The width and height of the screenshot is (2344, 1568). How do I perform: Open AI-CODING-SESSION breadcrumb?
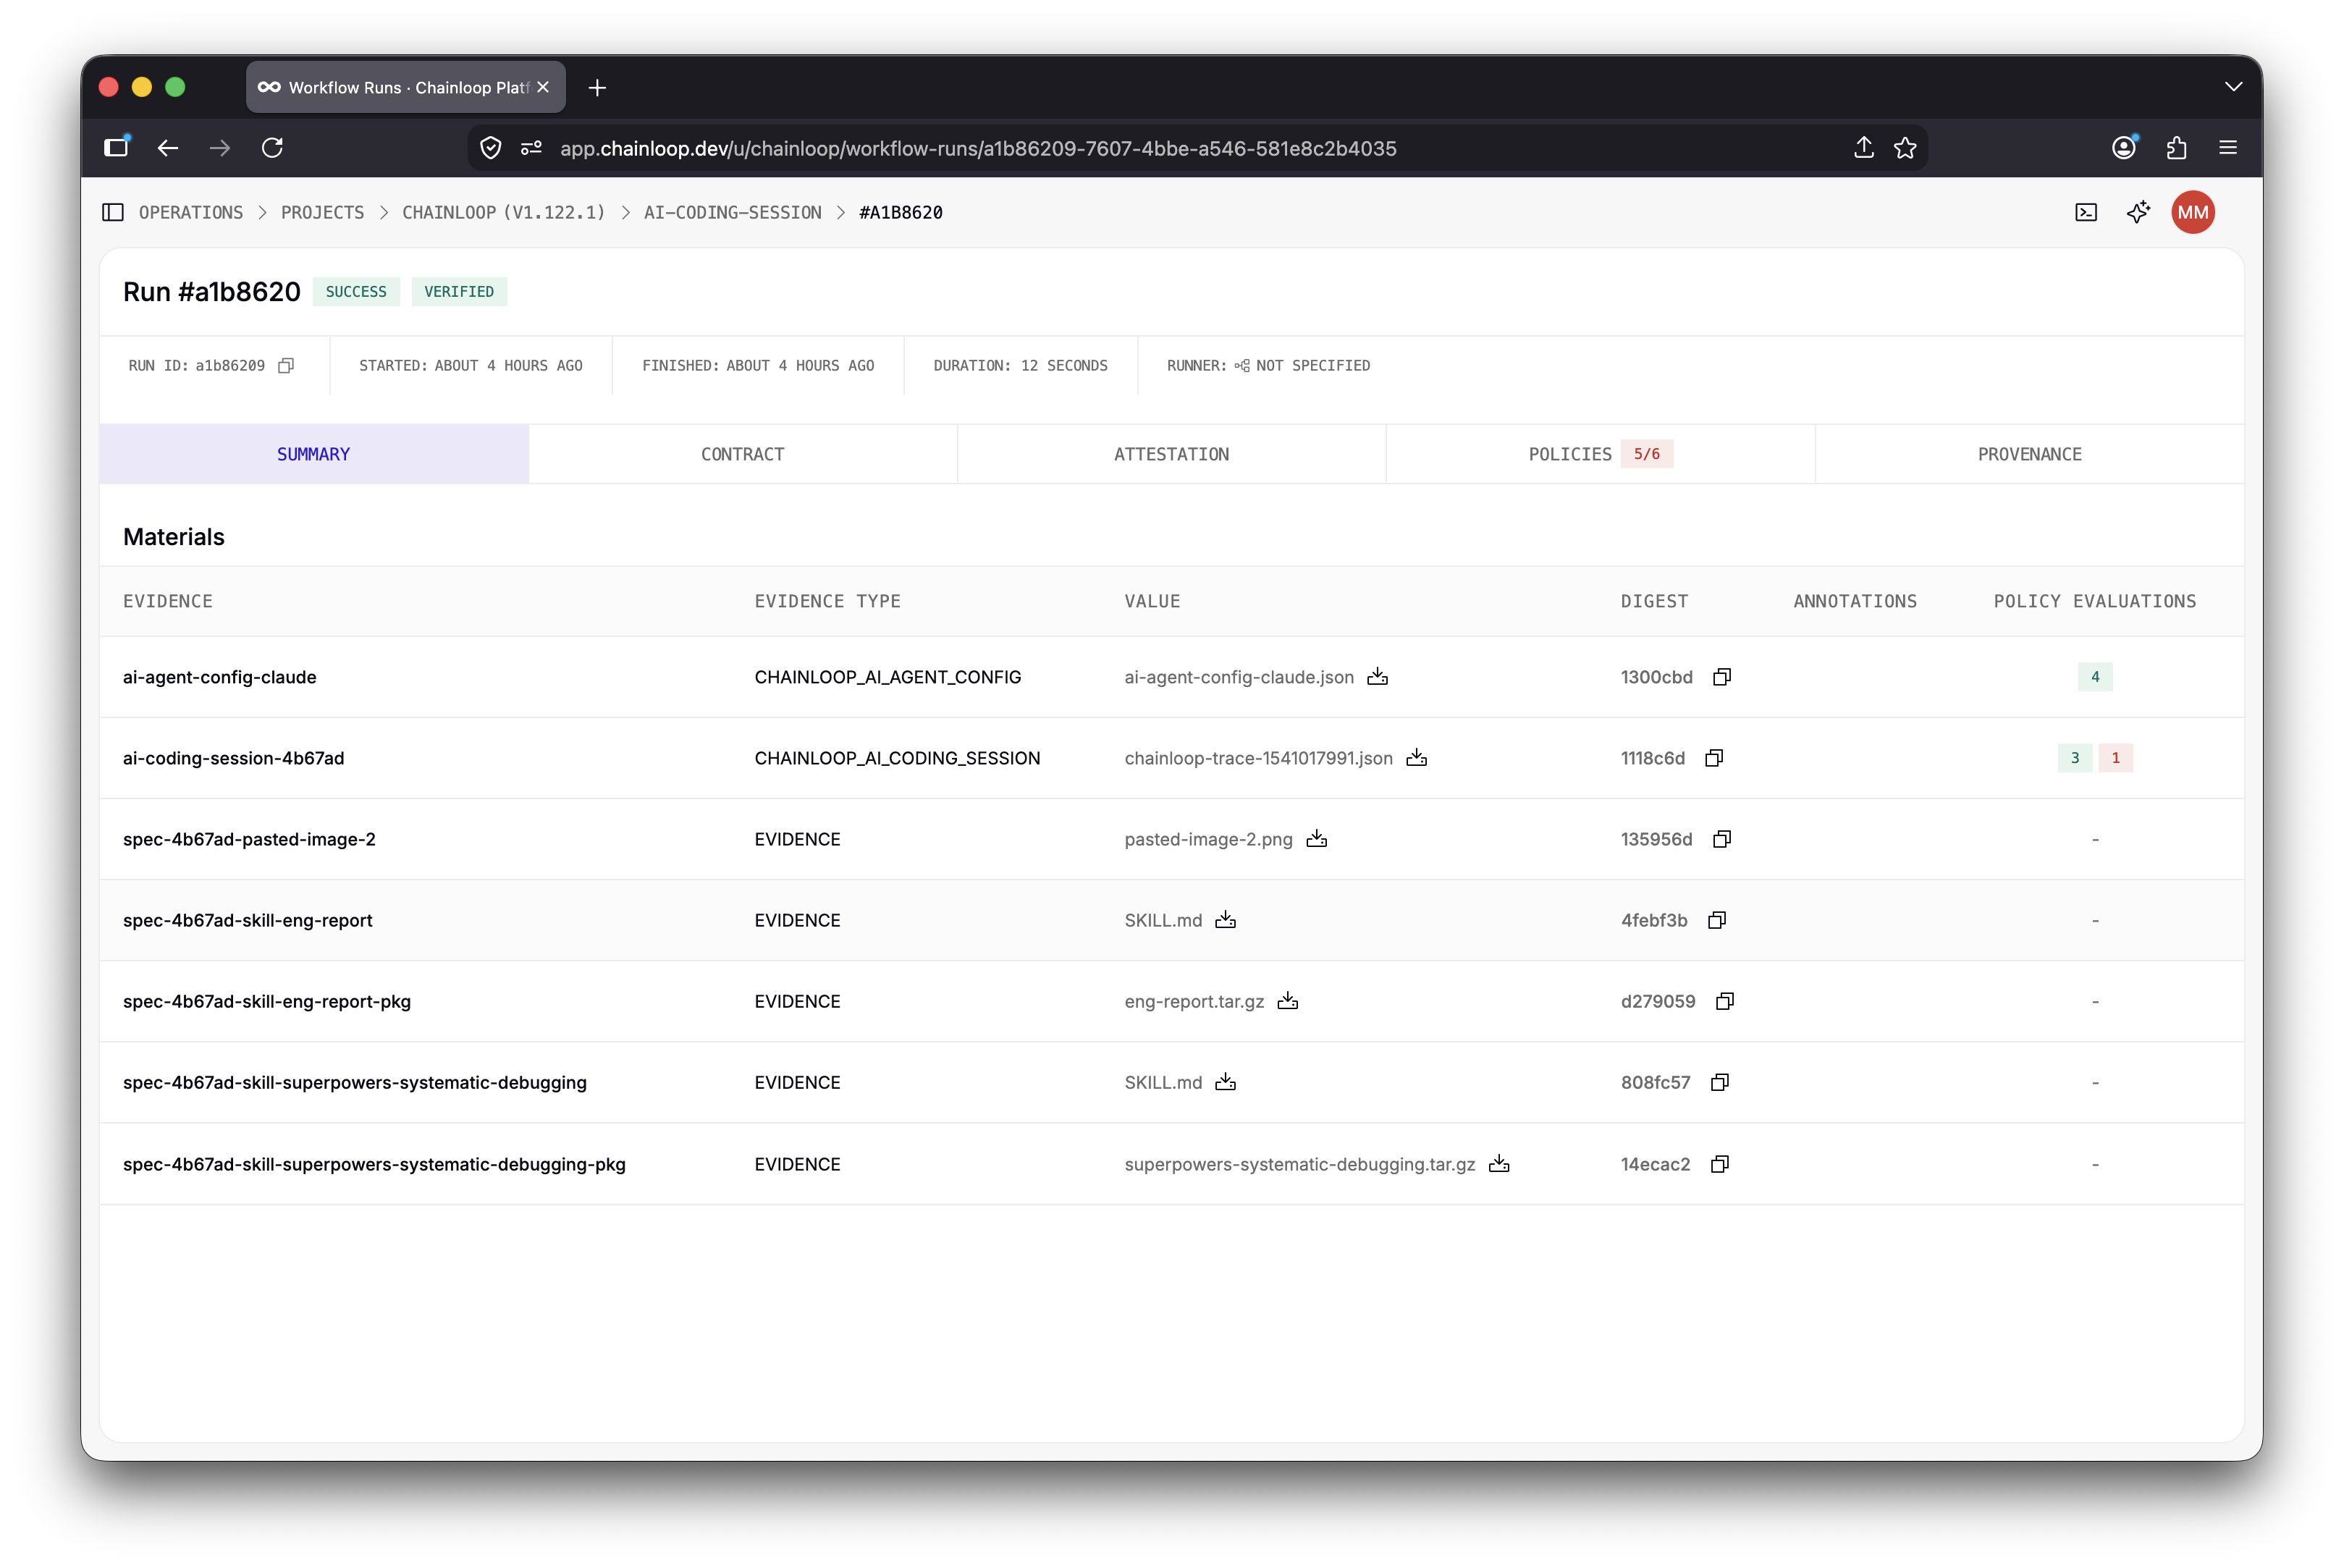(732, 212)
